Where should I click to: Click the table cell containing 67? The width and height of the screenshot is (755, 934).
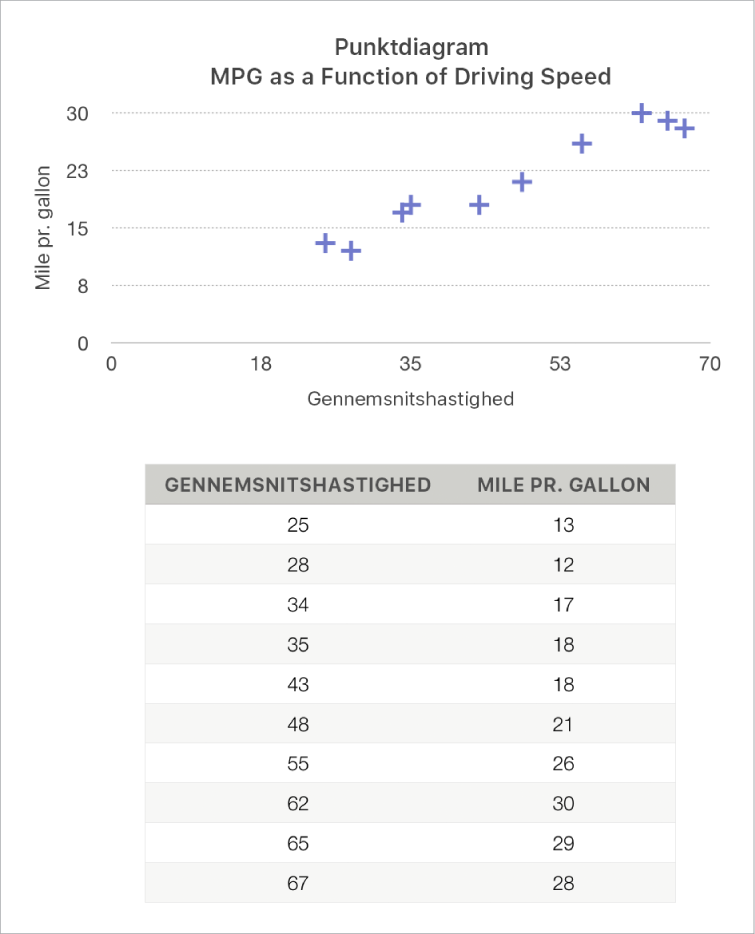pyautogui.click(x=298, y=884)
